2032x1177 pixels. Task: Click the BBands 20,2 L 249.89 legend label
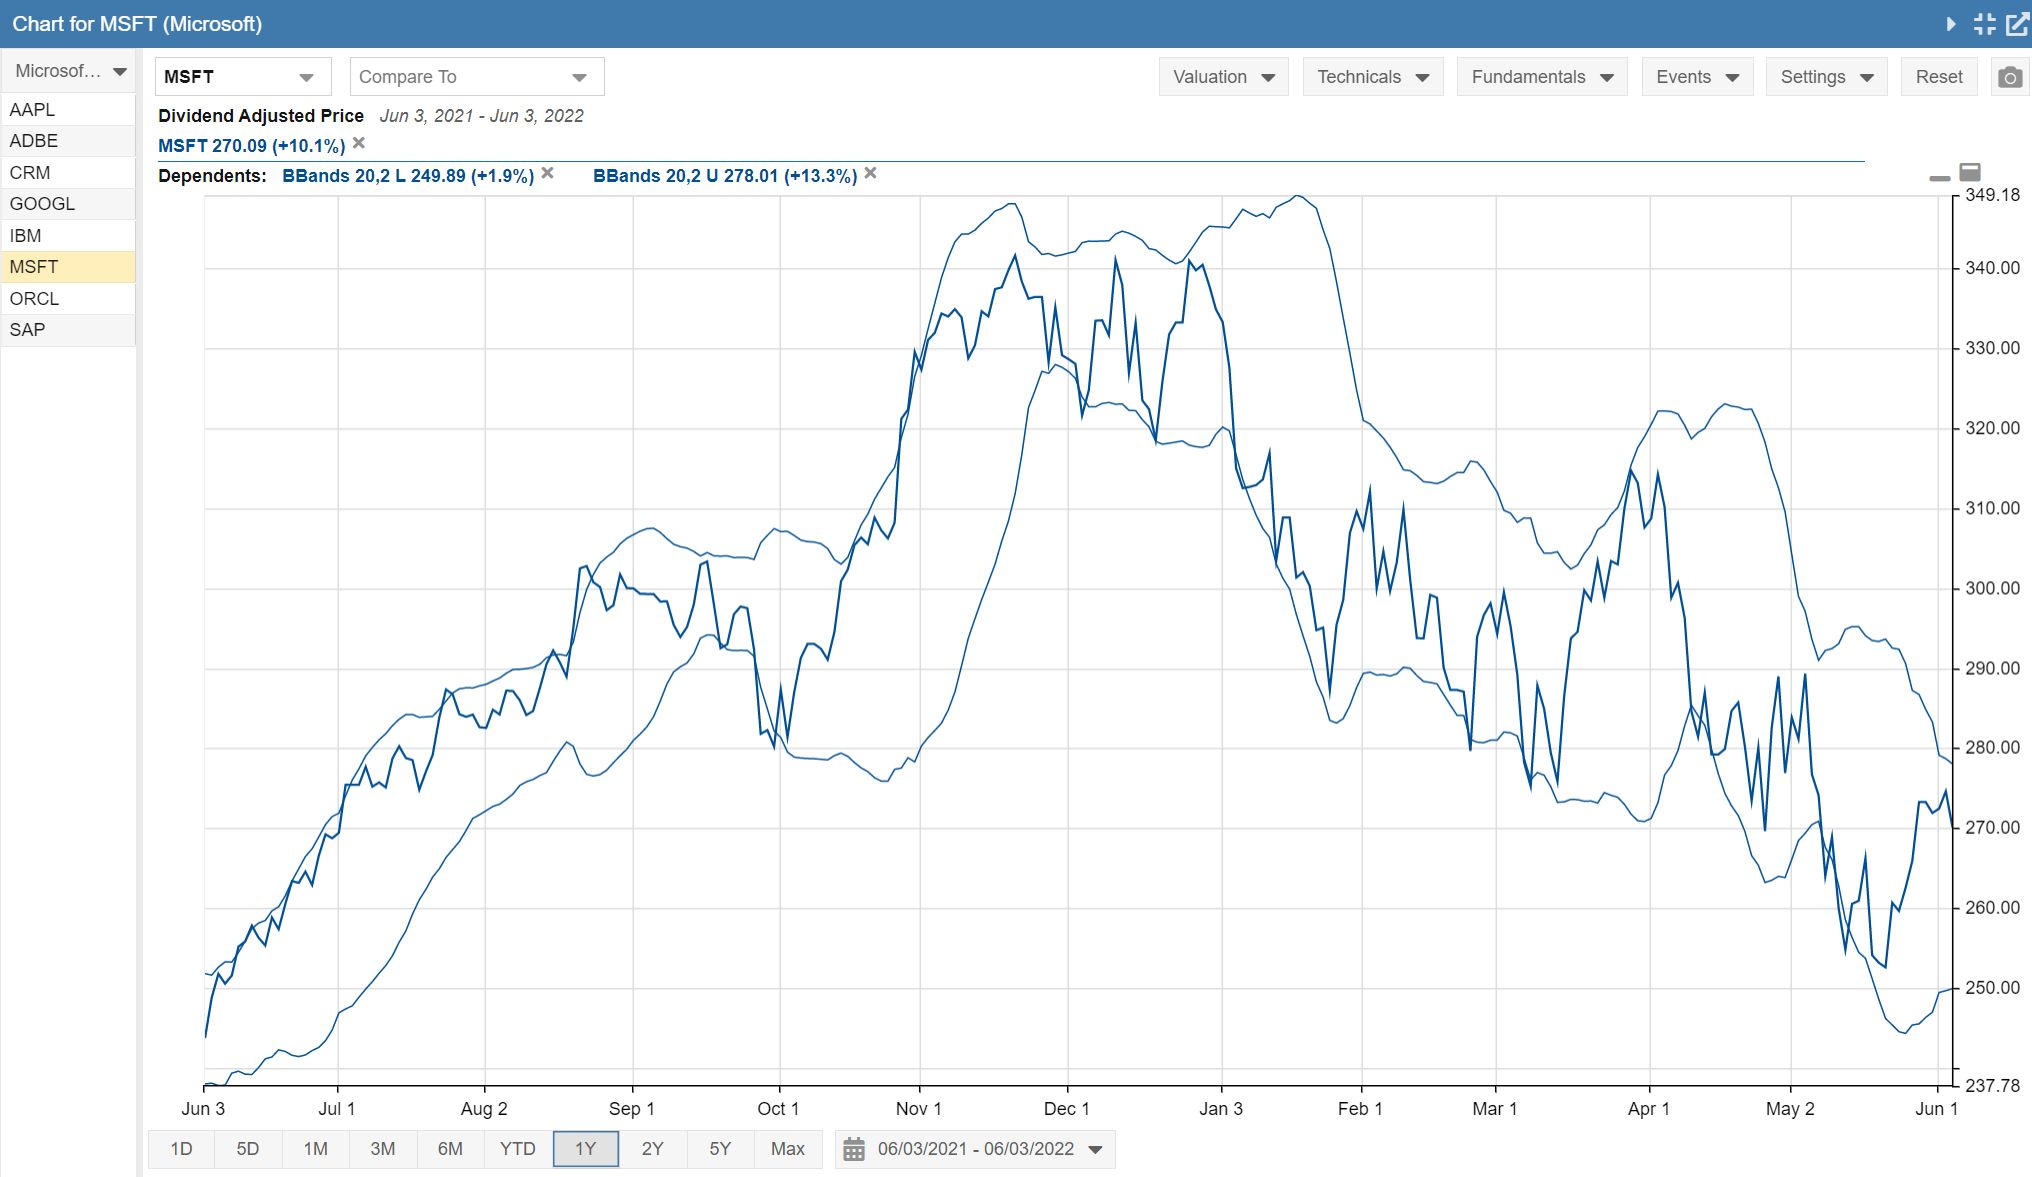[408, 176]
